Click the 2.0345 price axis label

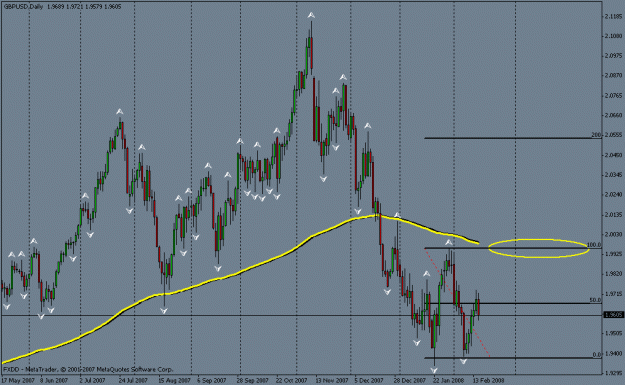tap(613, 175)
